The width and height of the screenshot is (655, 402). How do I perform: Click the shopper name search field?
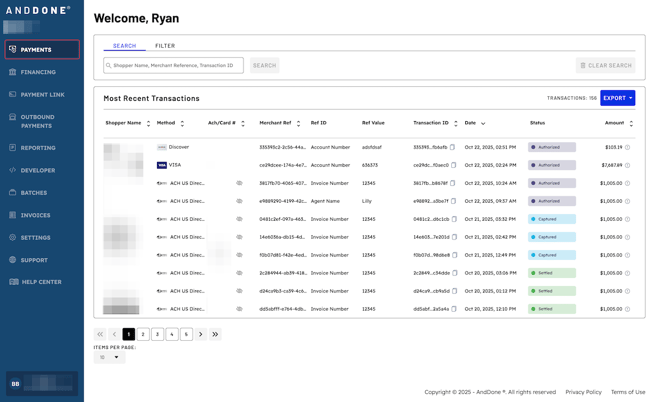coord(174,65)
